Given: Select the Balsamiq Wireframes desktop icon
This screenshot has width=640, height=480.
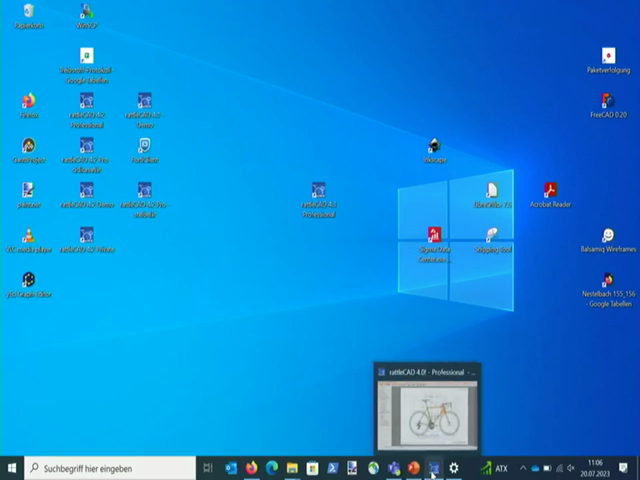Looking at the screenshot, I should [x=607, y=236].
